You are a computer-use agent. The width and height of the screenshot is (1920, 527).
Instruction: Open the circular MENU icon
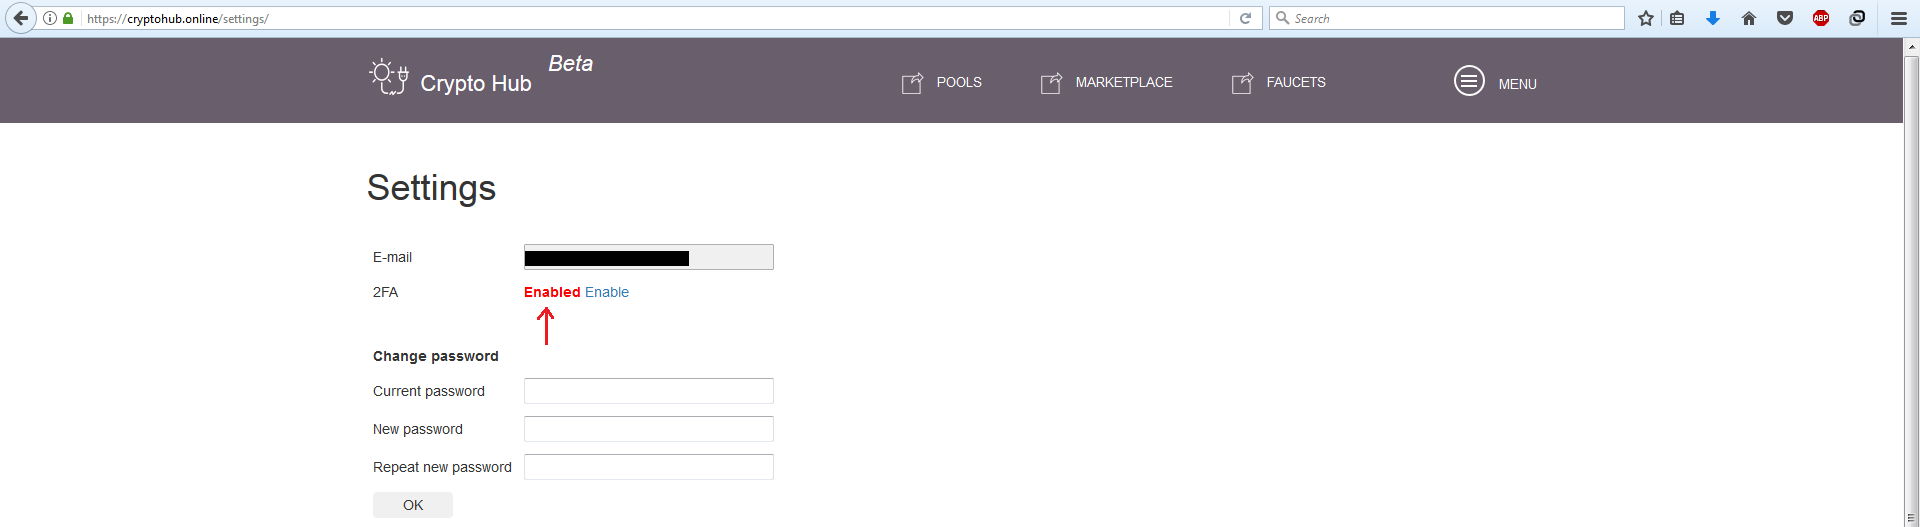click(x=1469, y=81)
